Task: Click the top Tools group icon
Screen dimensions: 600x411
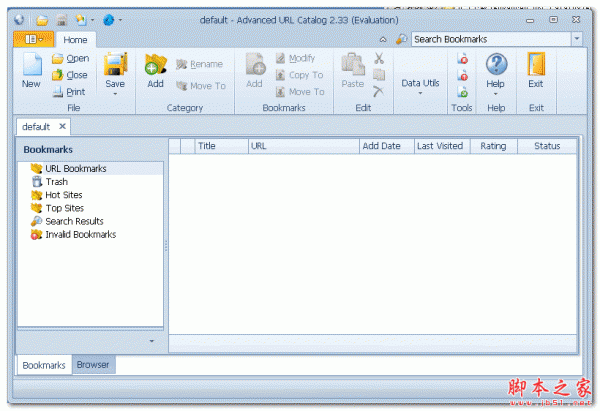Action: click(x=462, y=59)
